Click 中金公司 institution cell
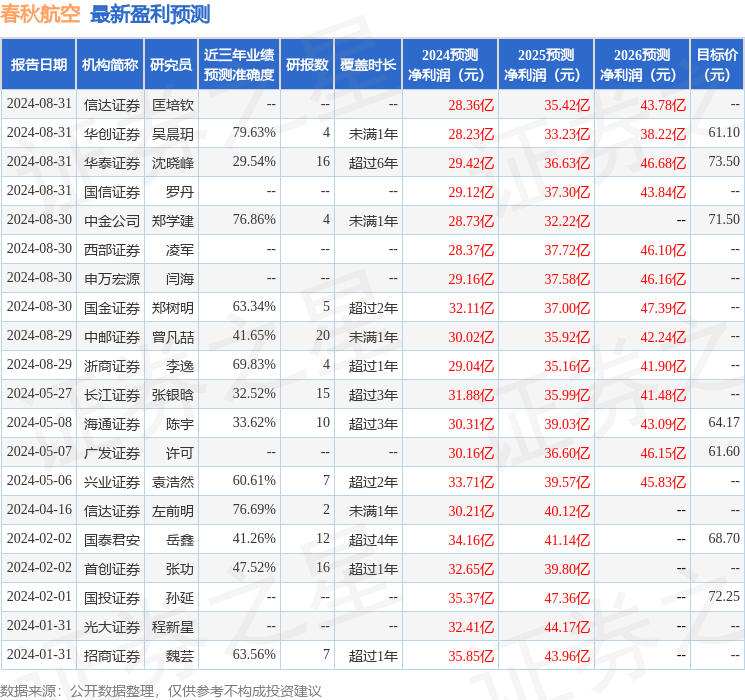The image size is (745, 700). point(112,221)
